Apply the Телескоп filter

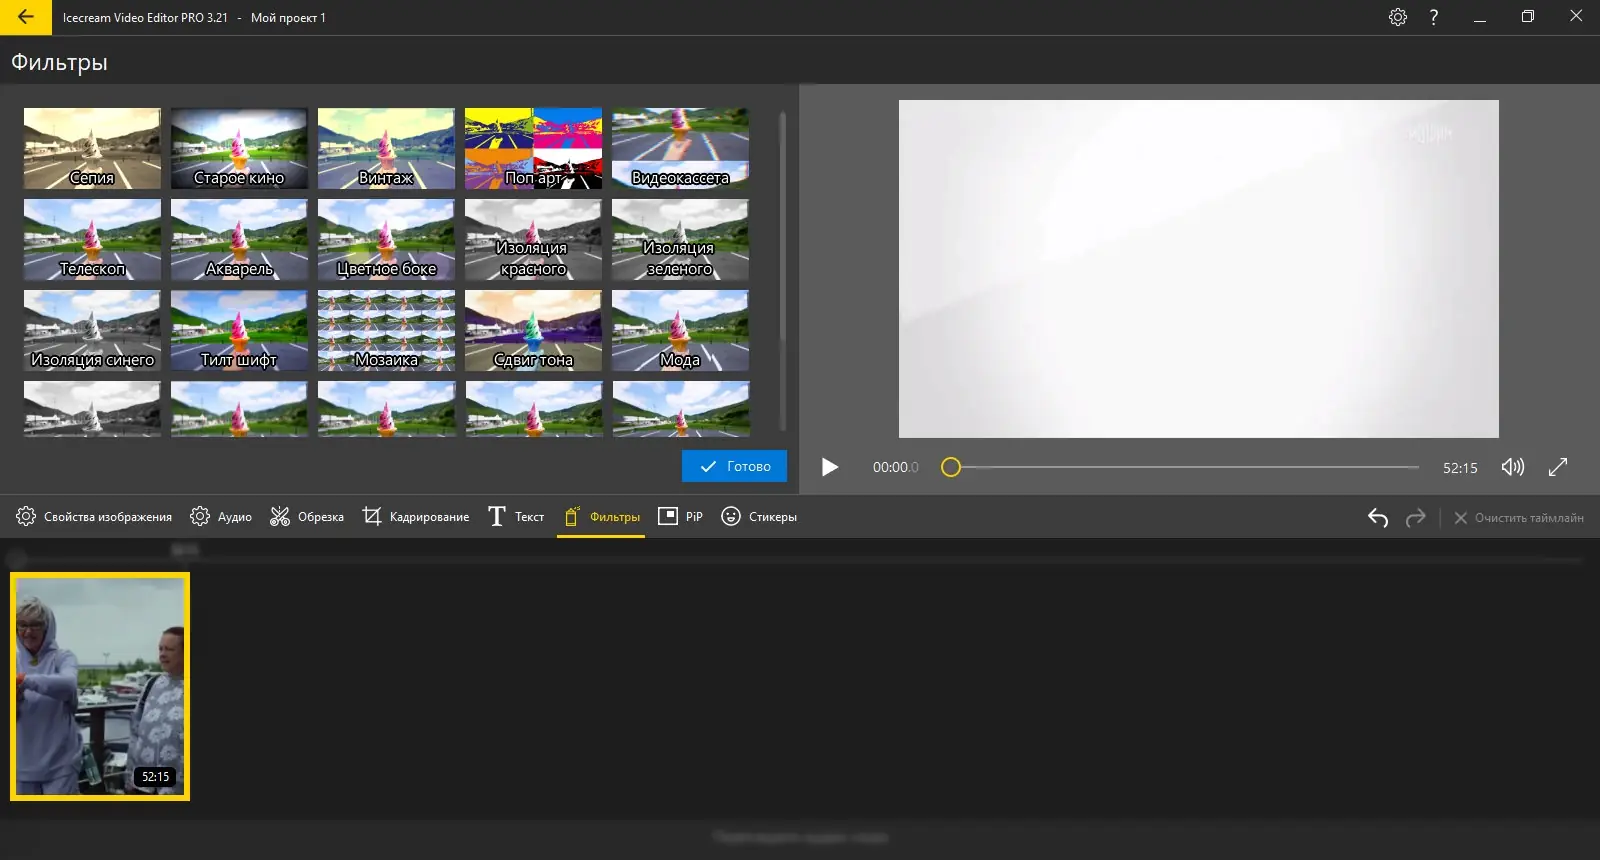click(x=92, y=240)
